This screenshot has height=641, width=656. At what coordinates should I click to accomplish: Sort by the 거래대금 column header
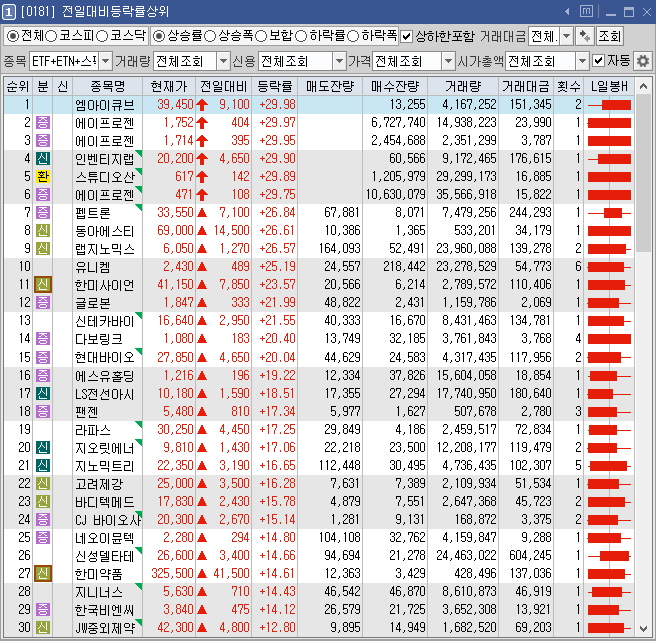point(525,86)
